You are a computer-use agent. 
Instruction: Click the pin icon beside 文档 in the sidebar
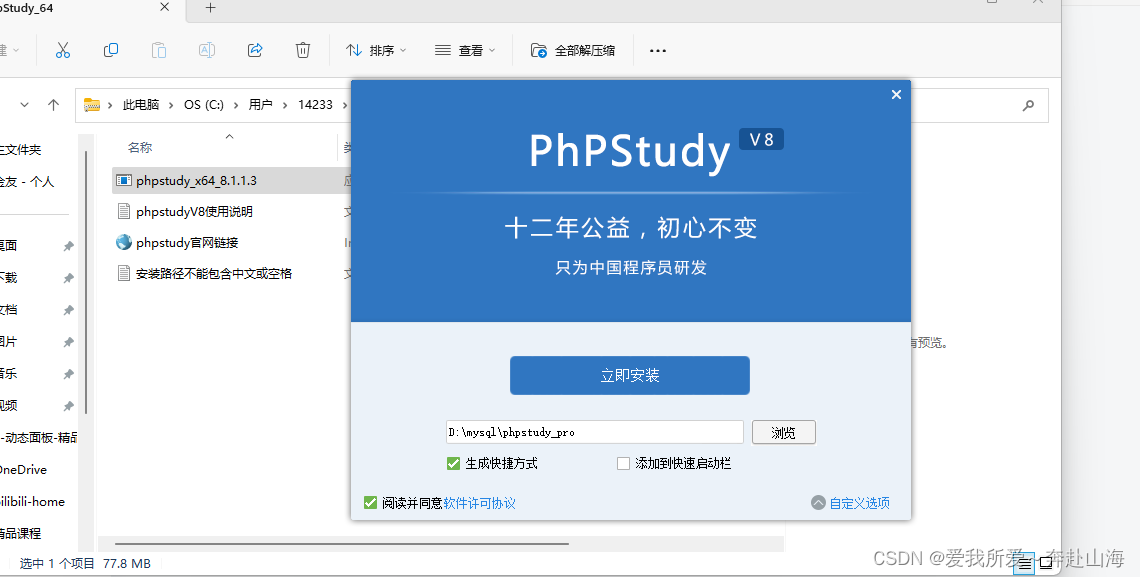pyautogui.click(x=68, y=310)
